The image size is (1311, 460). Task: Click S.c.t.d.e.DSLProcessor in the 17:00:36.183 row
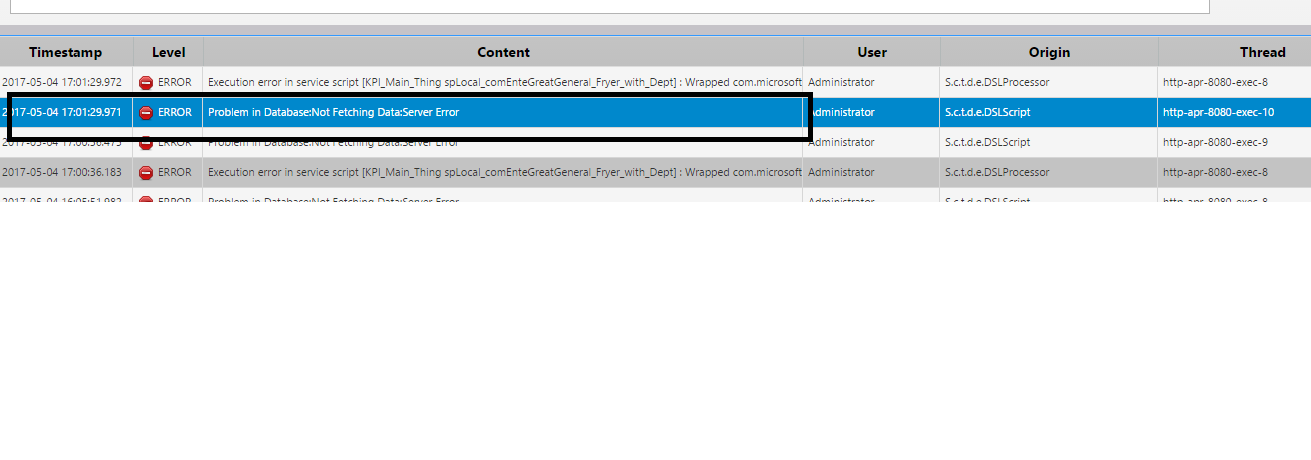coord(997,172)
